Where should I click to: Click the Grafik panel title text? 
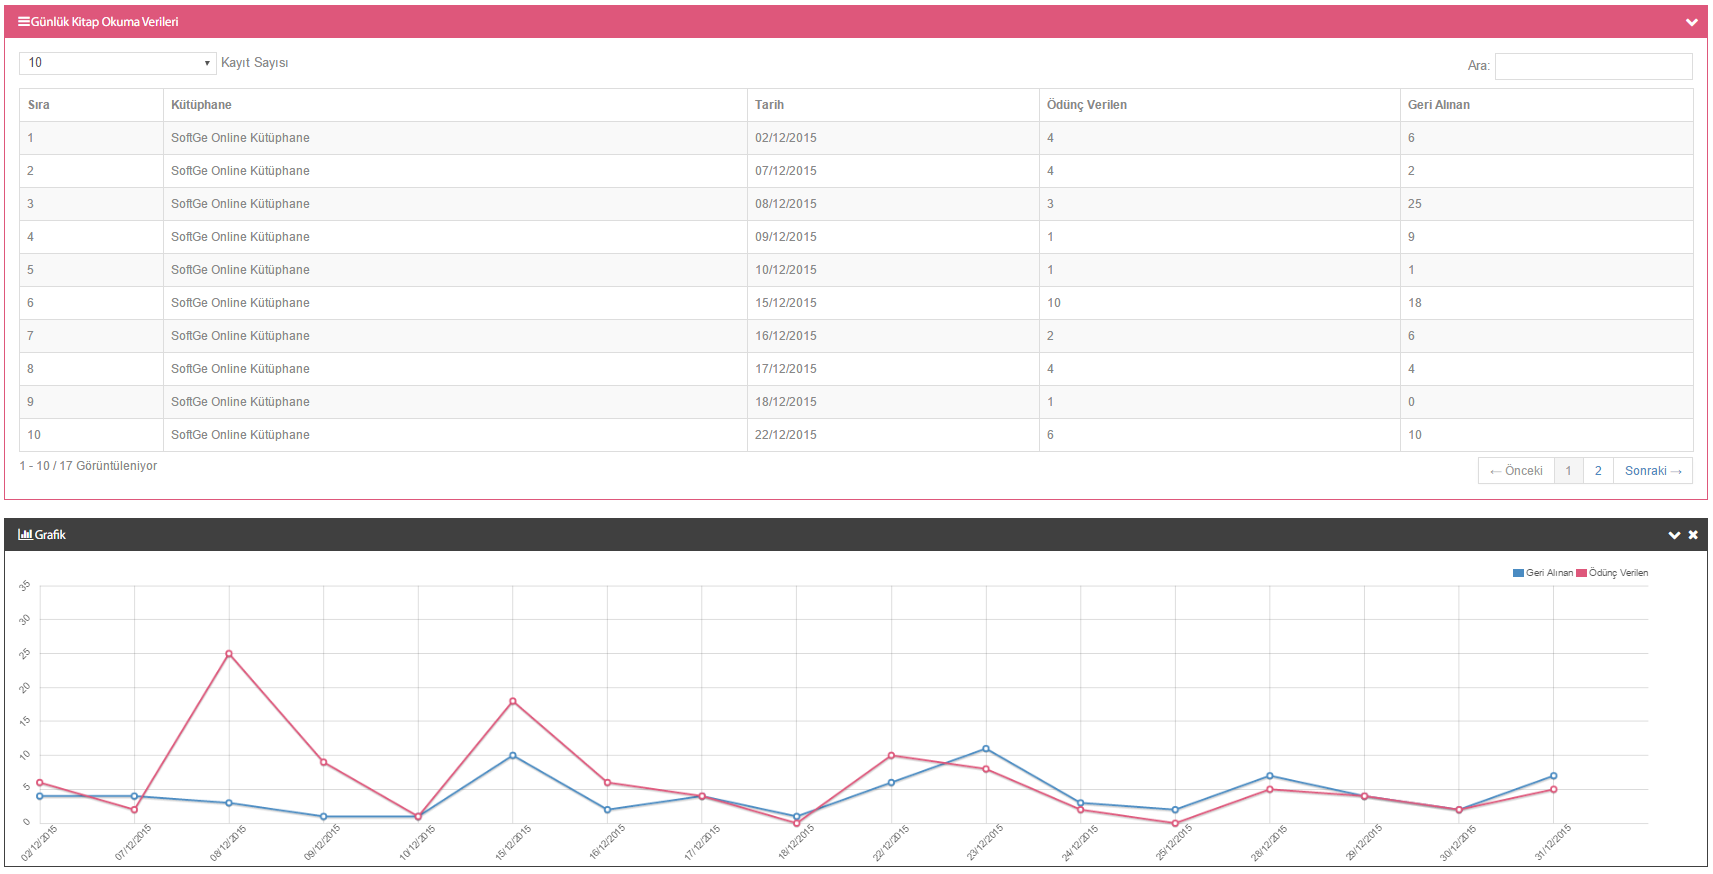pyautogui.click(x=50, y=535)
